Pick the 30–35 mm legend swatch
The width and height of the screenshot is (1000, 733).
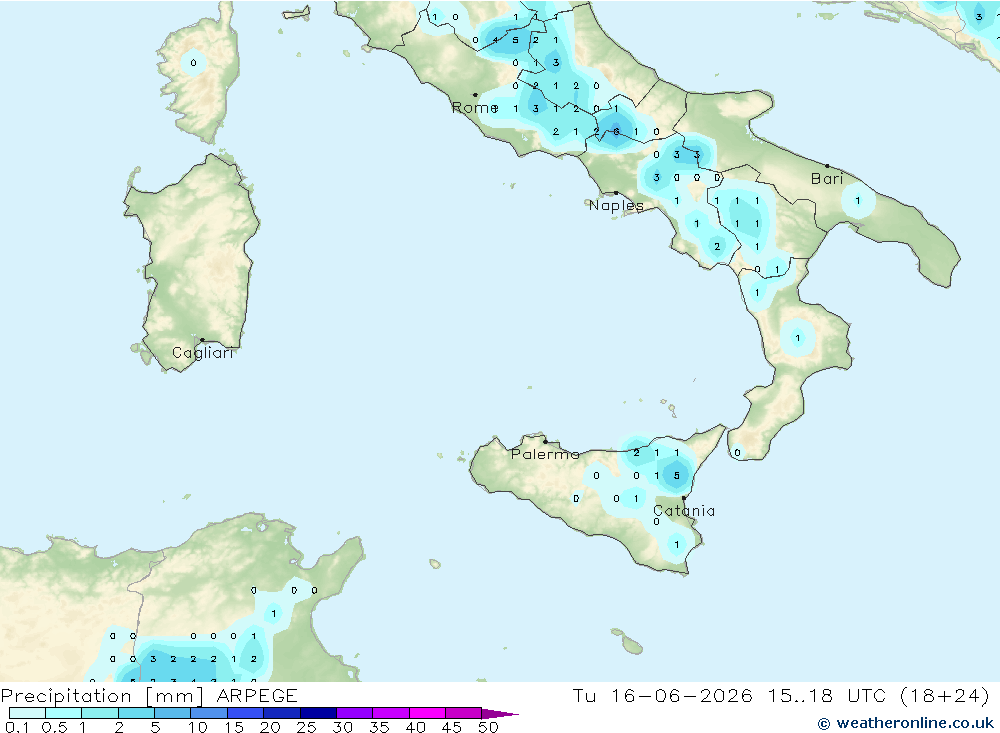click(355, 713)
